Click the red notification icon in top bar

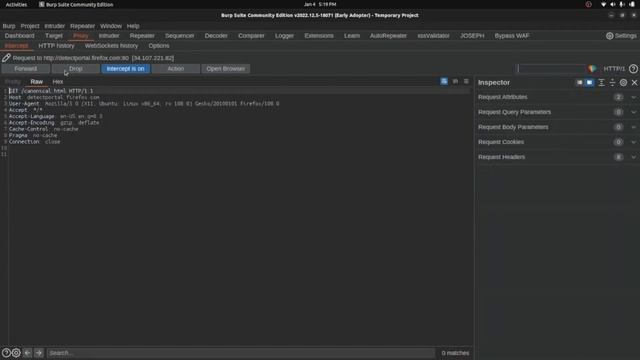coord(589,4)
